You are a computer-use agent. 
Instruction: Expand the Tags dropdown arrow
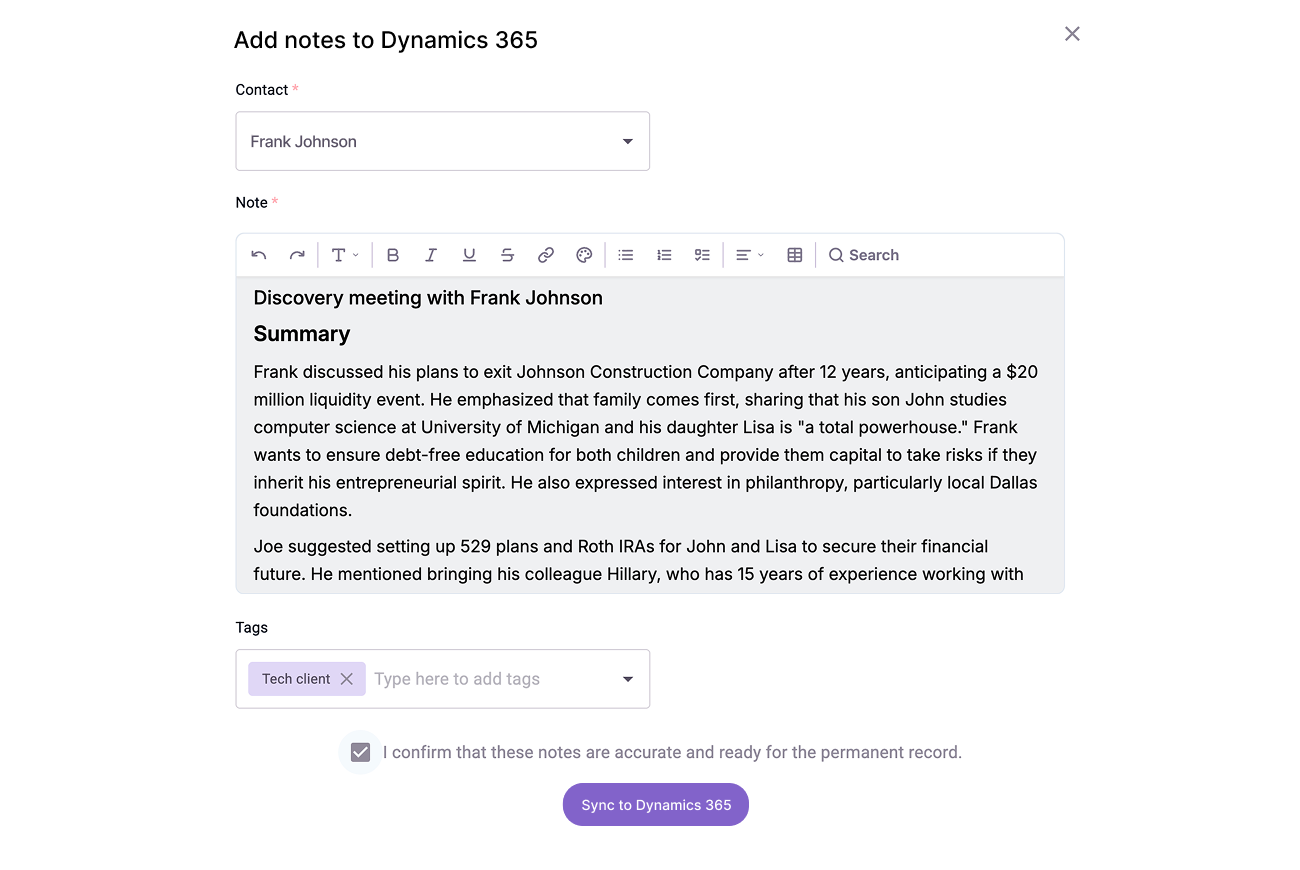click(x=628, y=679)
